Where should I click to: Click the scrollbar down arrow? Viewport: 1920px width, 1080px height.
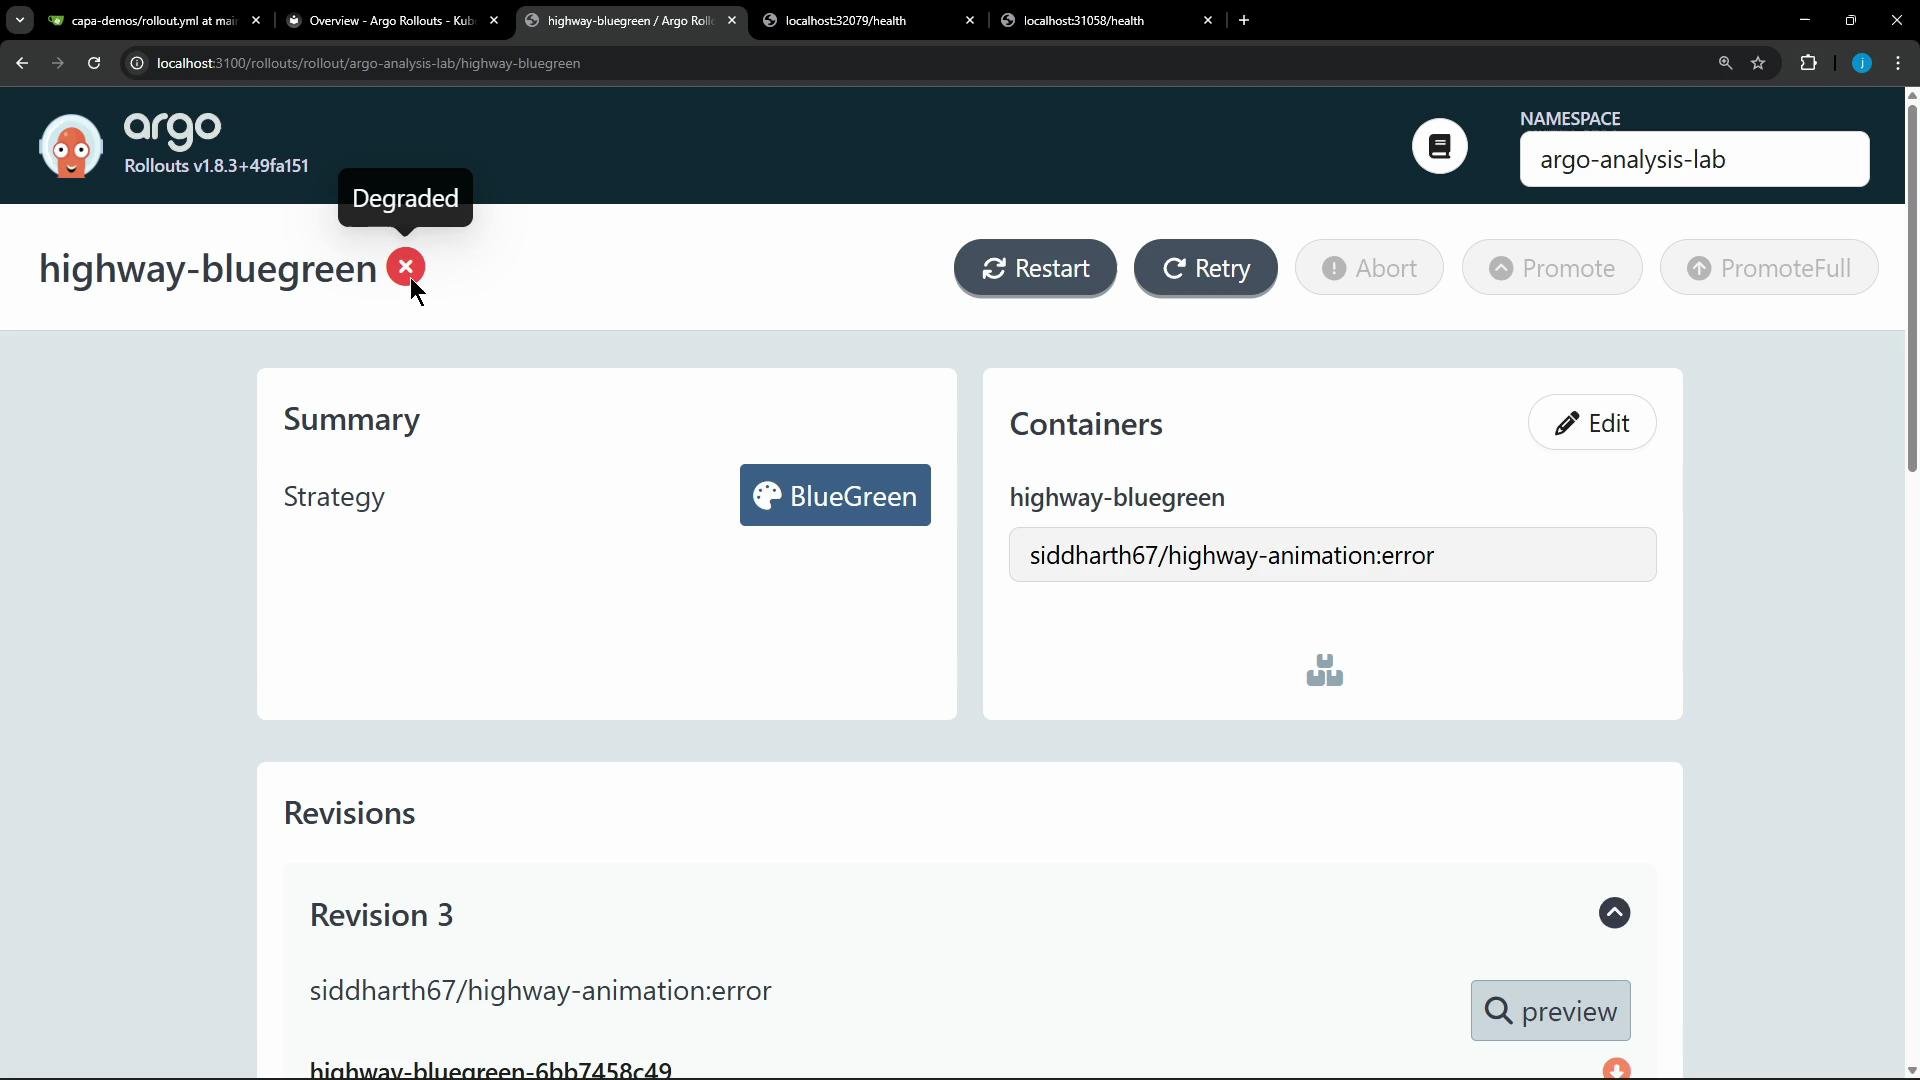pos(1912,1070)
